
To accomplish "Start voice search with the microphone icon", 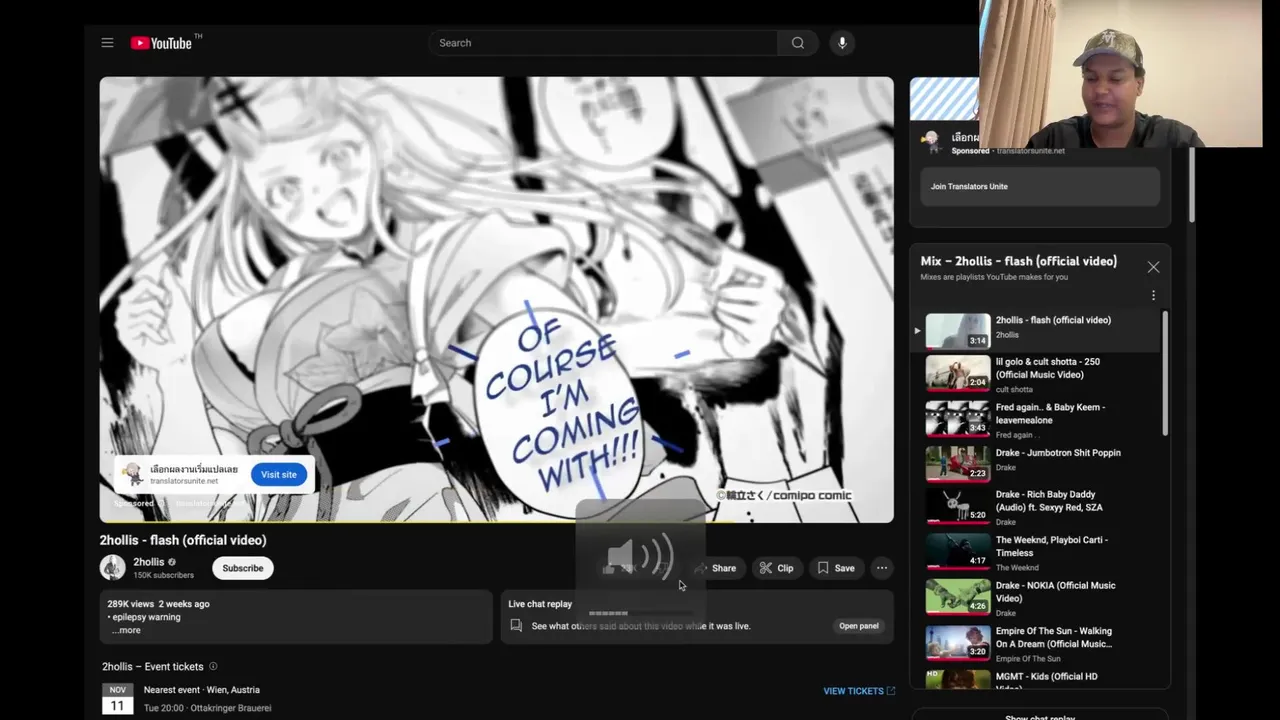I will [x=842, y=43].
